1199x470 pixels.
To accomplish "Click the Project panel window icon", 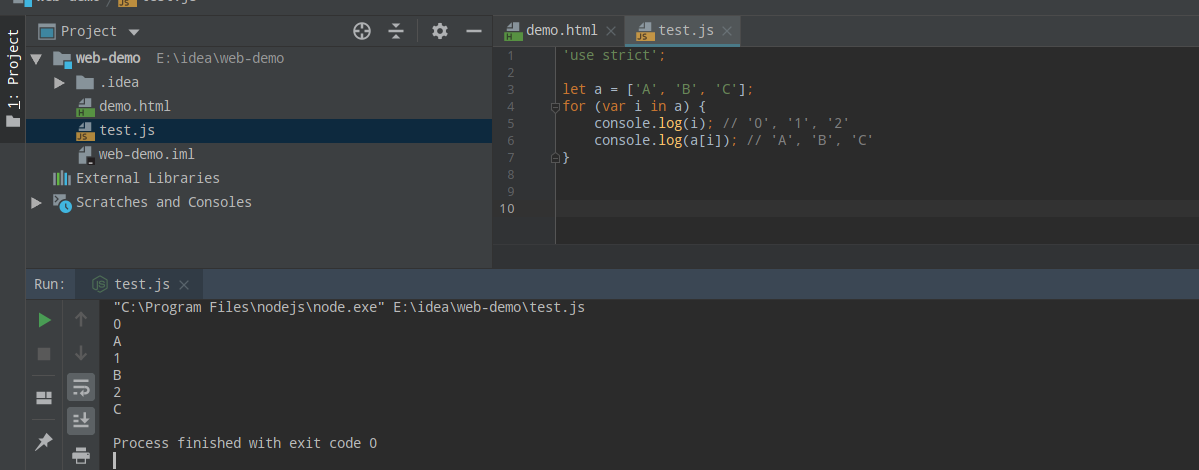I will [x=47, y=31].
